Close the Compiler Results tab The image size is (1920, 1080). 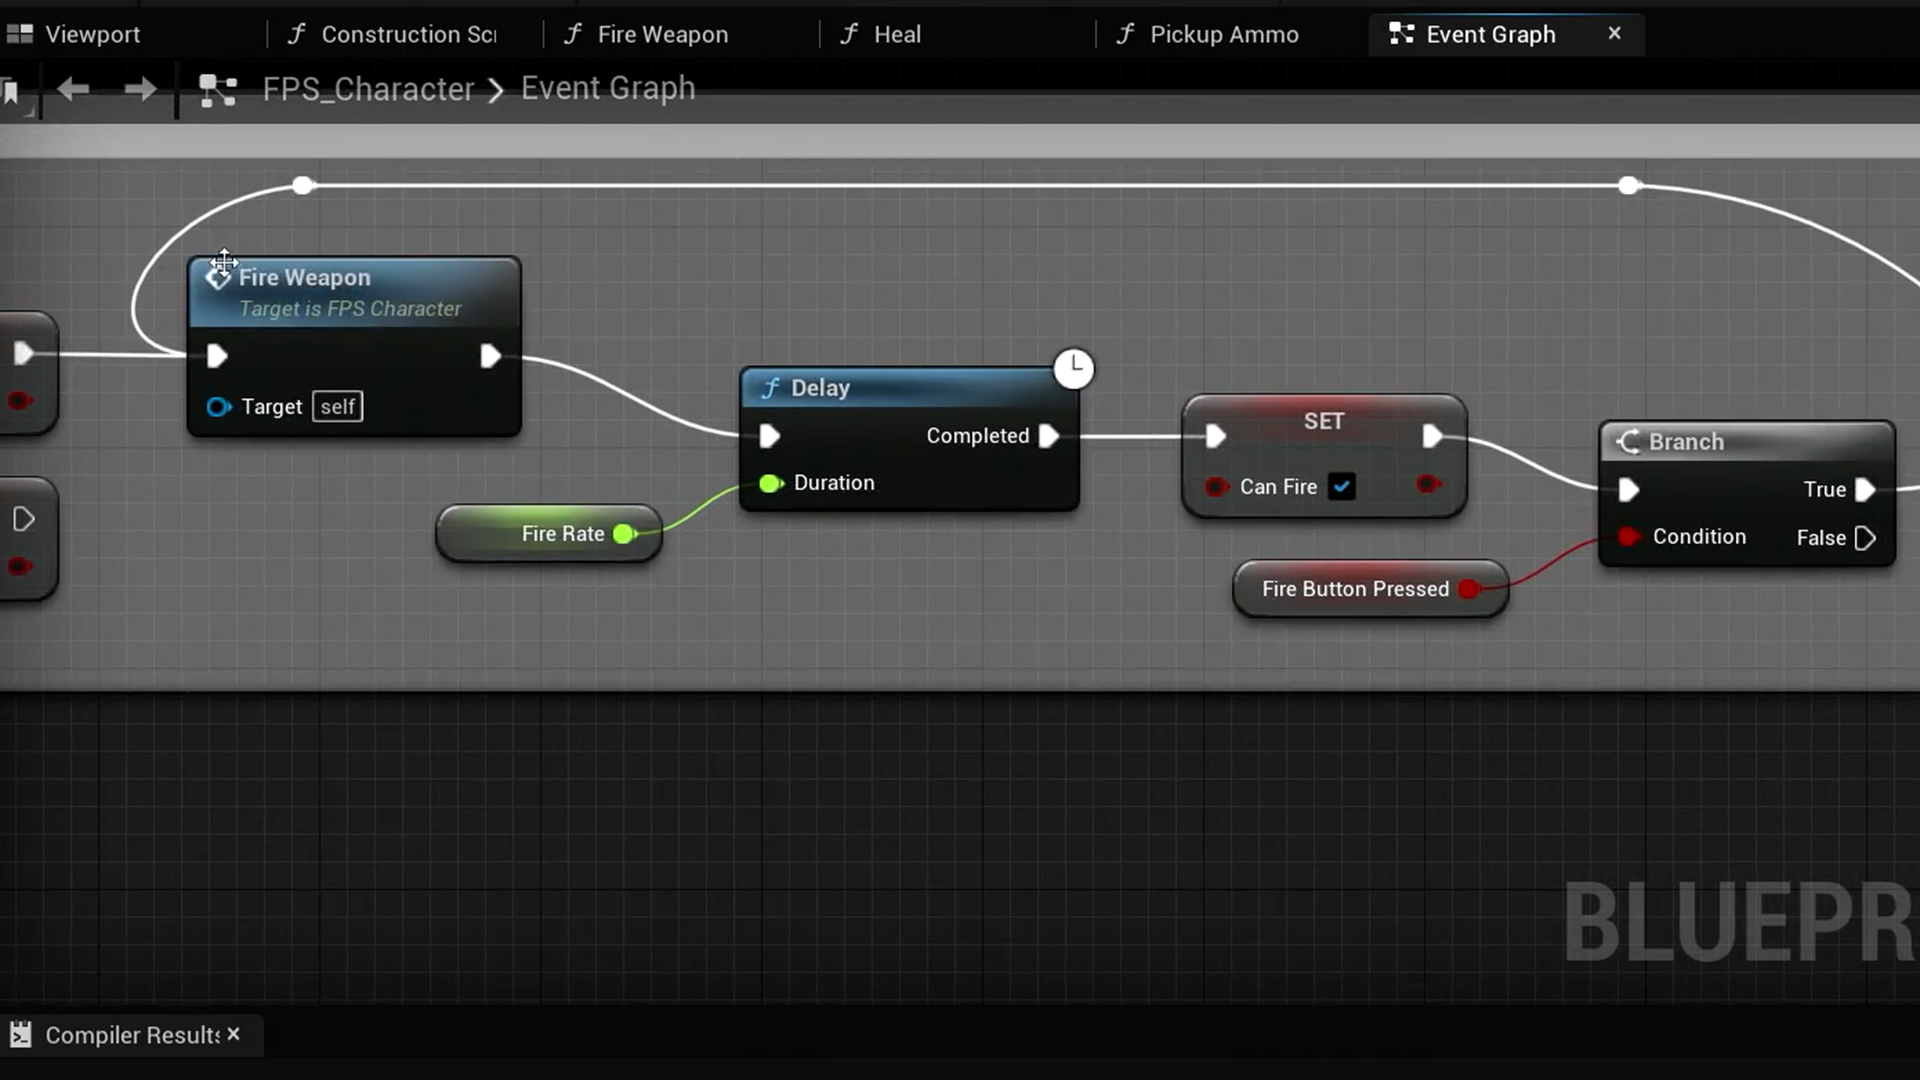point(233,1034)
